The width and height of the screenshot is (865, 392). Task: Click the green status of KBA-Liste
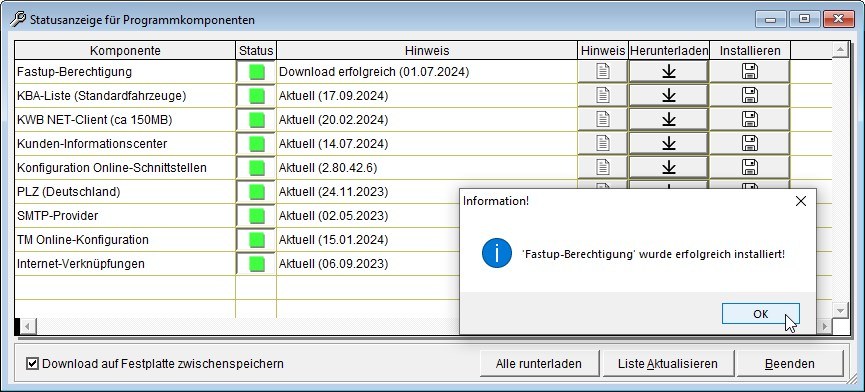coord(257,96)
